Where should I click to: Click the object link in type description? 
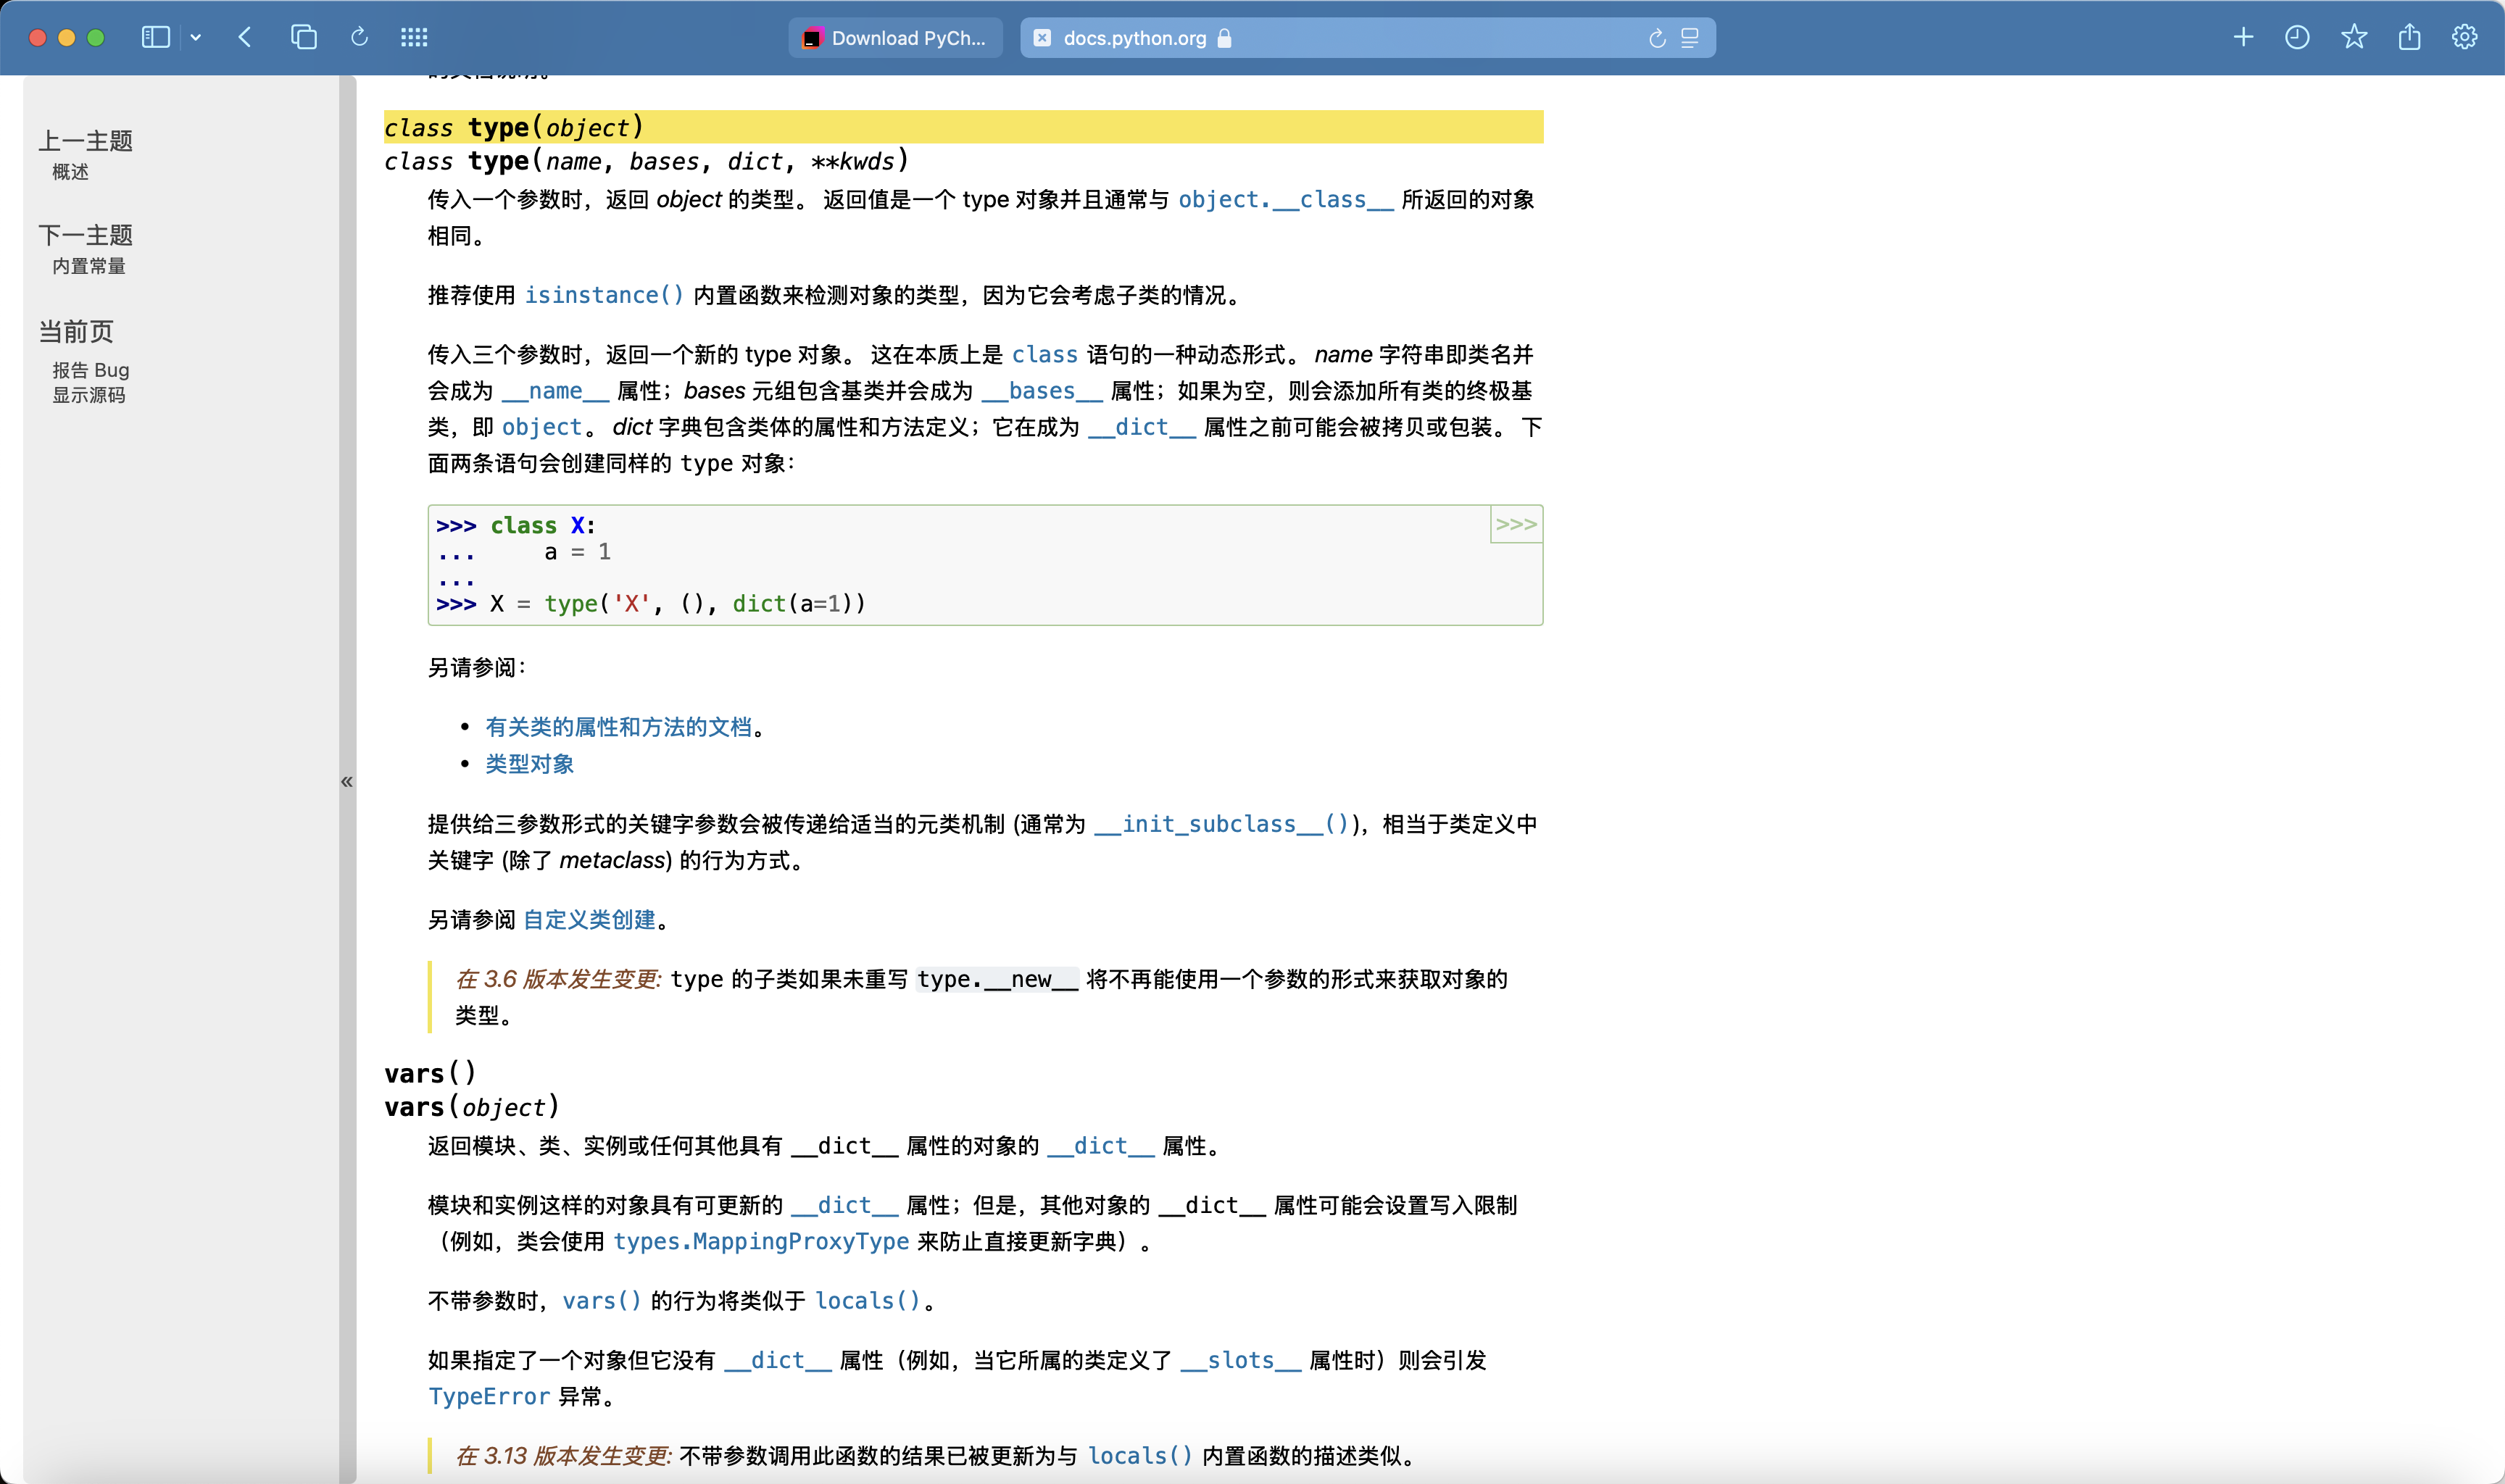click(541, 428)
